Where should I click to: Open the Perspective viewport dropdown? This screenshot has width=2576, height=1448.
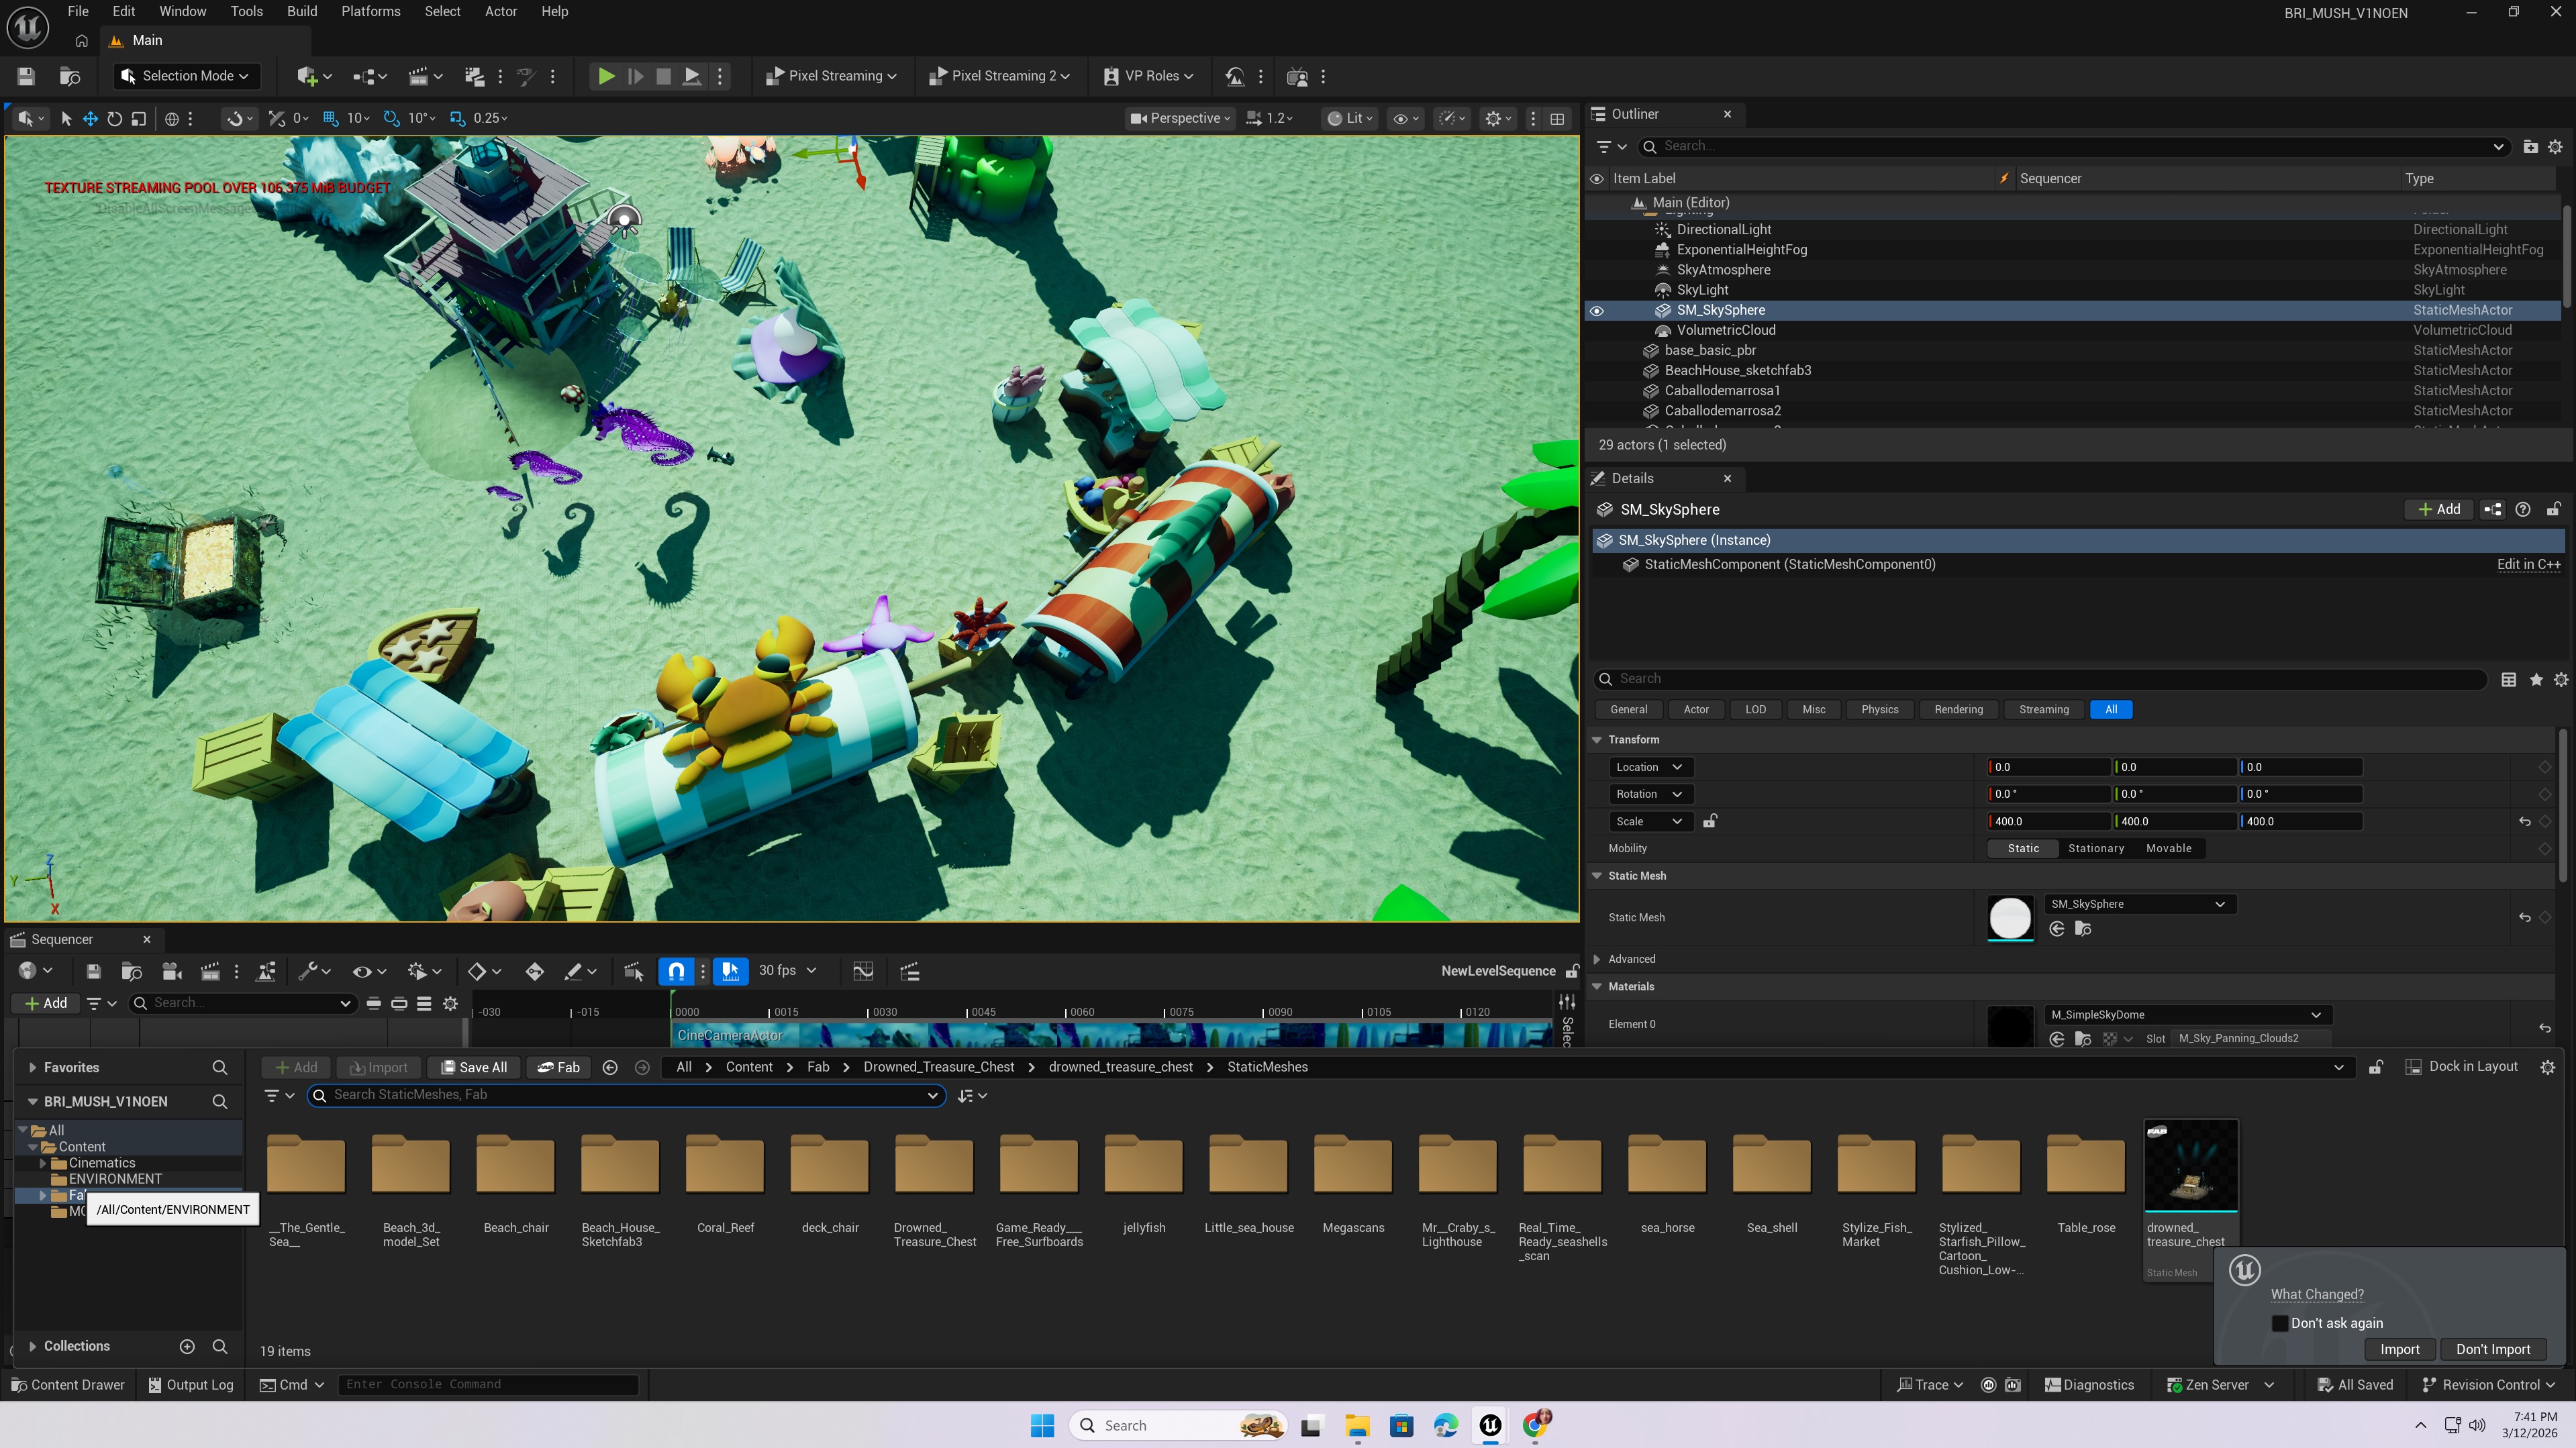tap(1179, 118)
